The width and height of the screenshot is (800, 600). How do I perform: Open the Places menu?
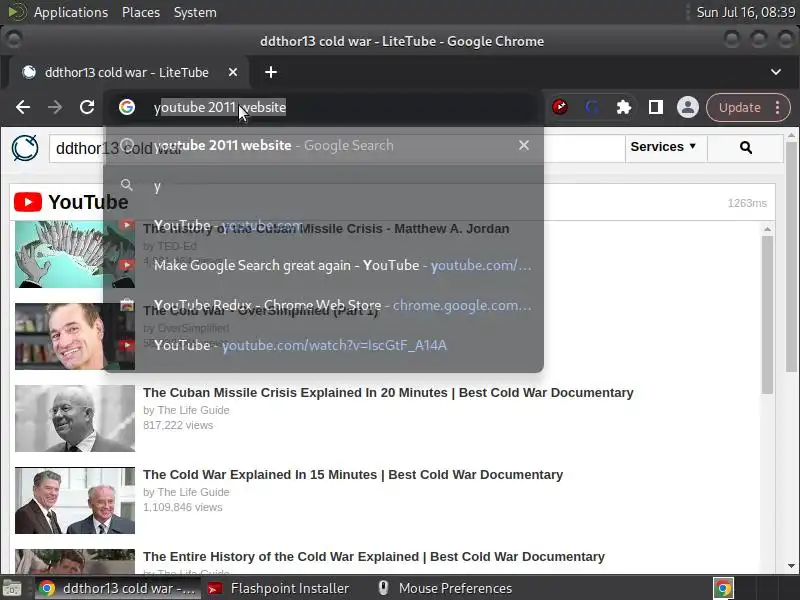click(141, 12)
